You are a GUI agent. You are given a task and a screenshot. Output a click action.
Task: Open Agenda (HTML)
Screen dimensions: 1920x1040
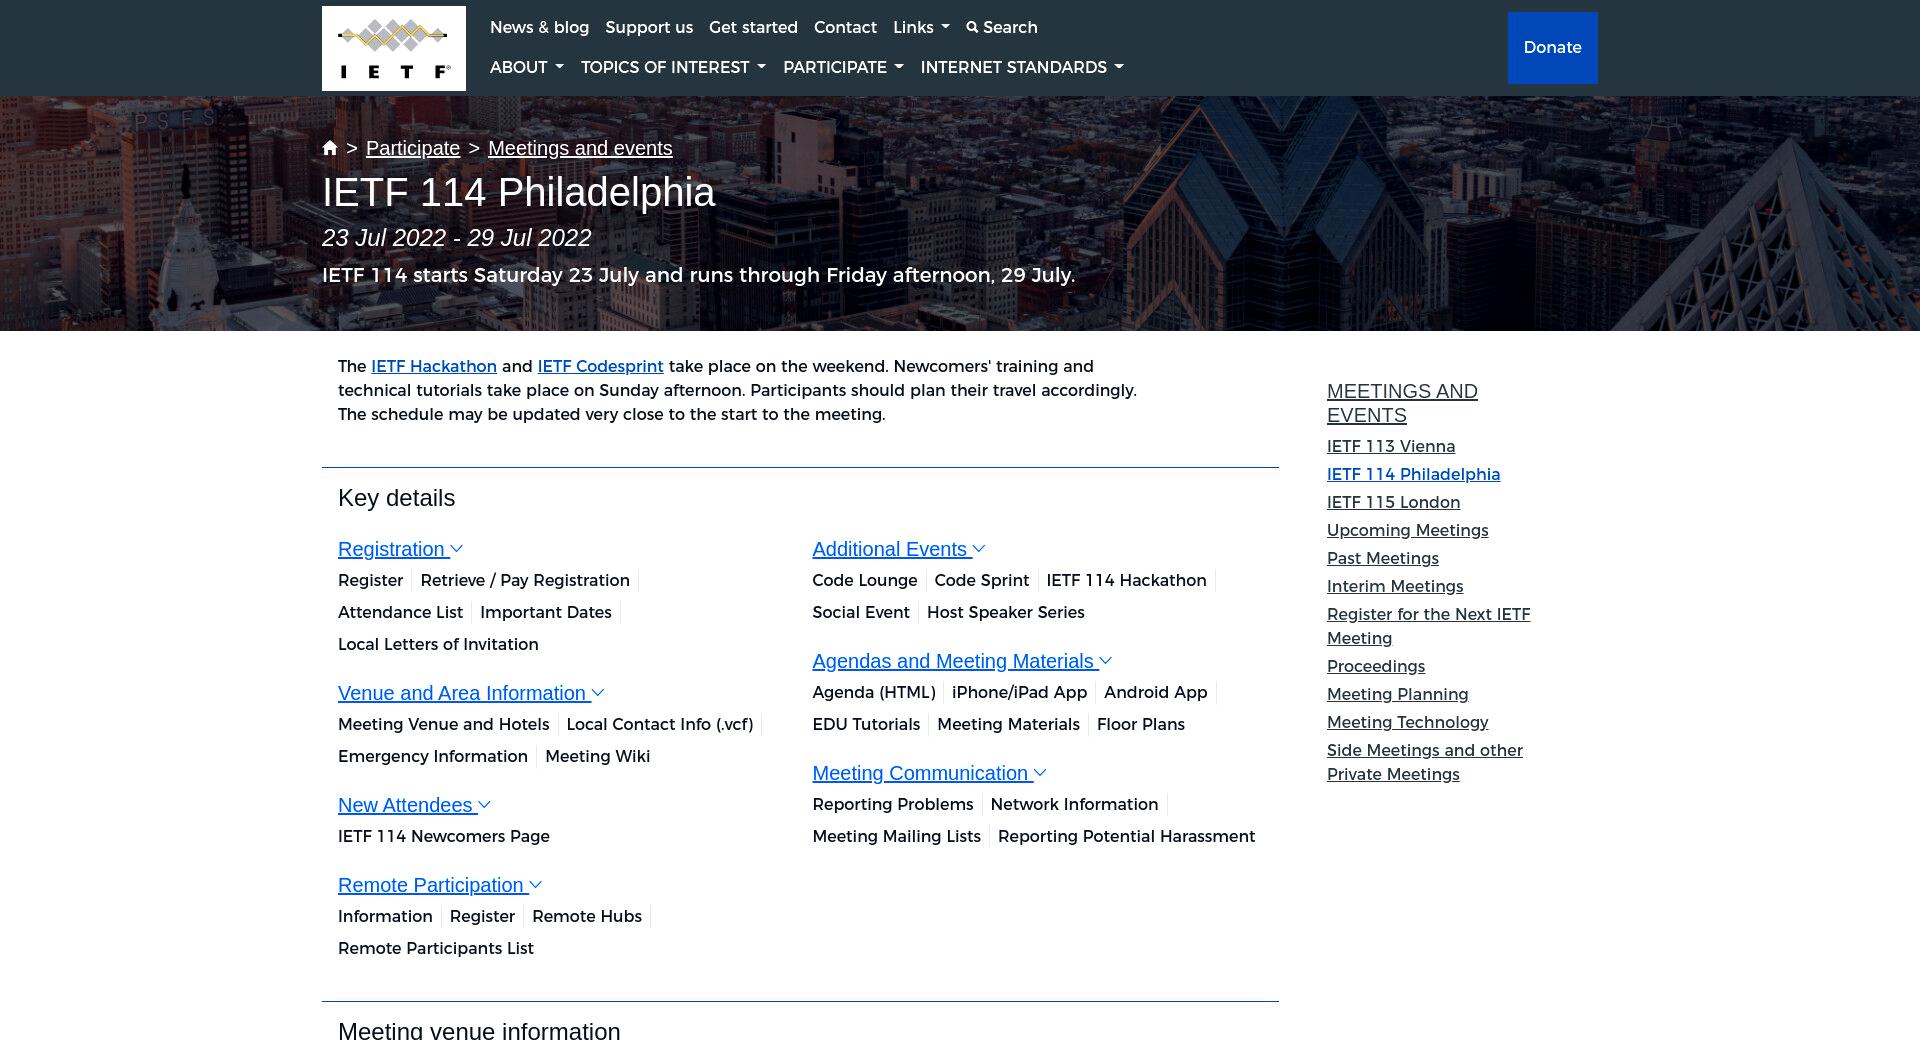click(874, 692)
